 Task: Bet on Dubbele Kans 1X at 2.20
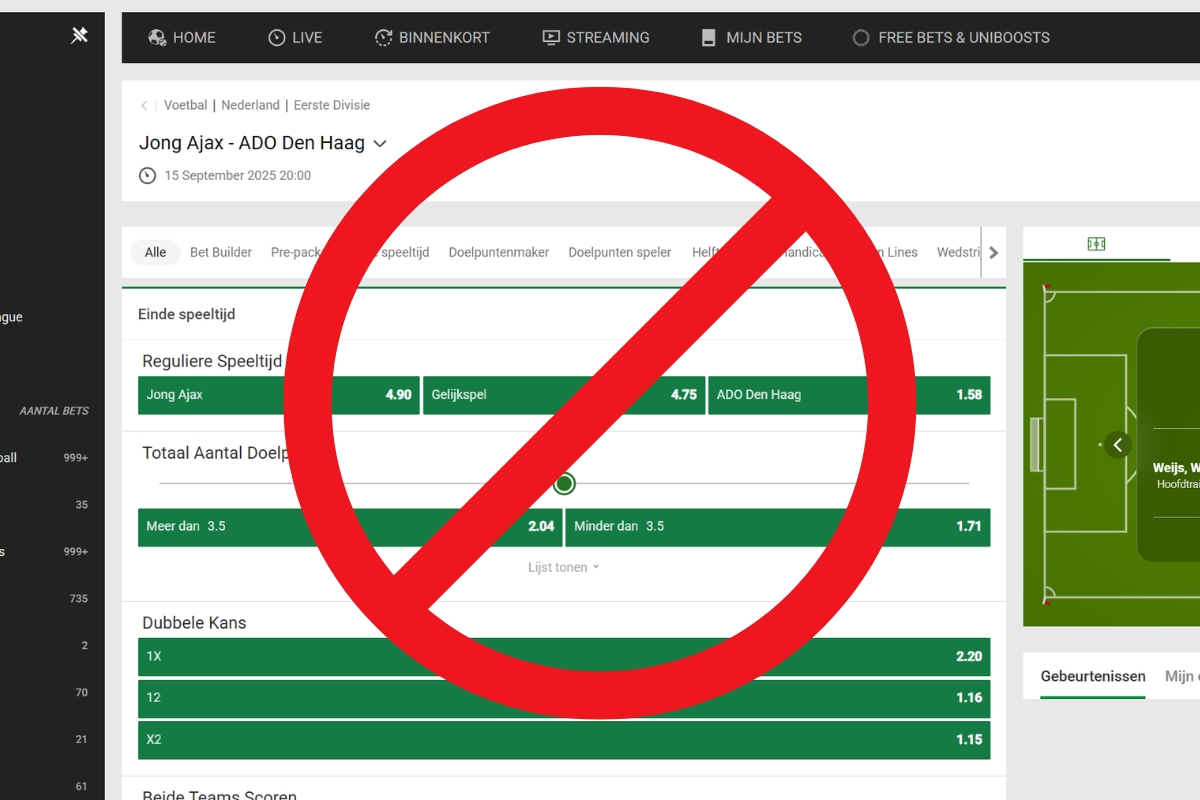point(564,657)
